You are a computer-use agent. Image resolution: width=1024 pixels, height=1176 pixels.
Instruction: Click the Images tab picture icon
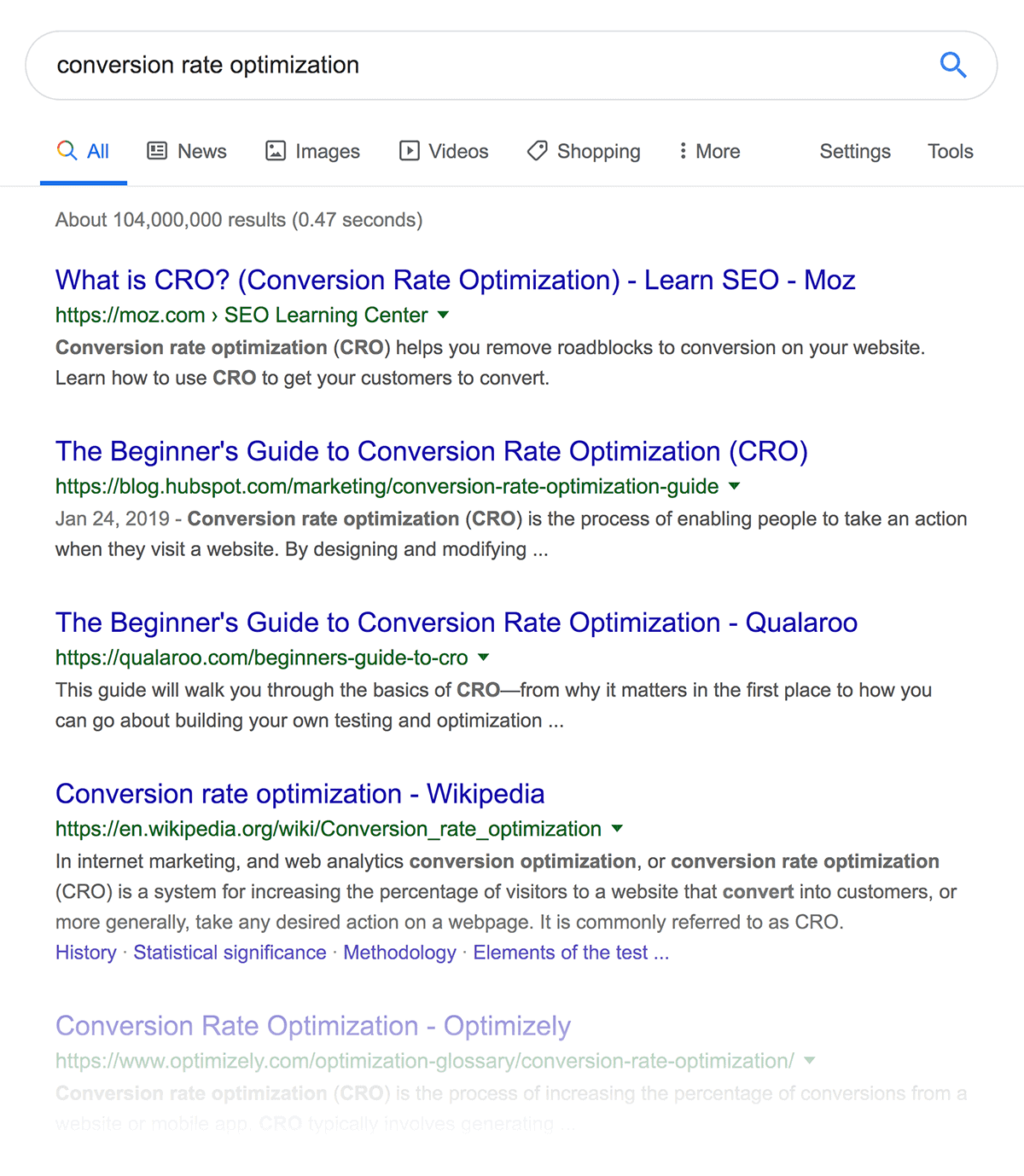(x=275, y=151)
